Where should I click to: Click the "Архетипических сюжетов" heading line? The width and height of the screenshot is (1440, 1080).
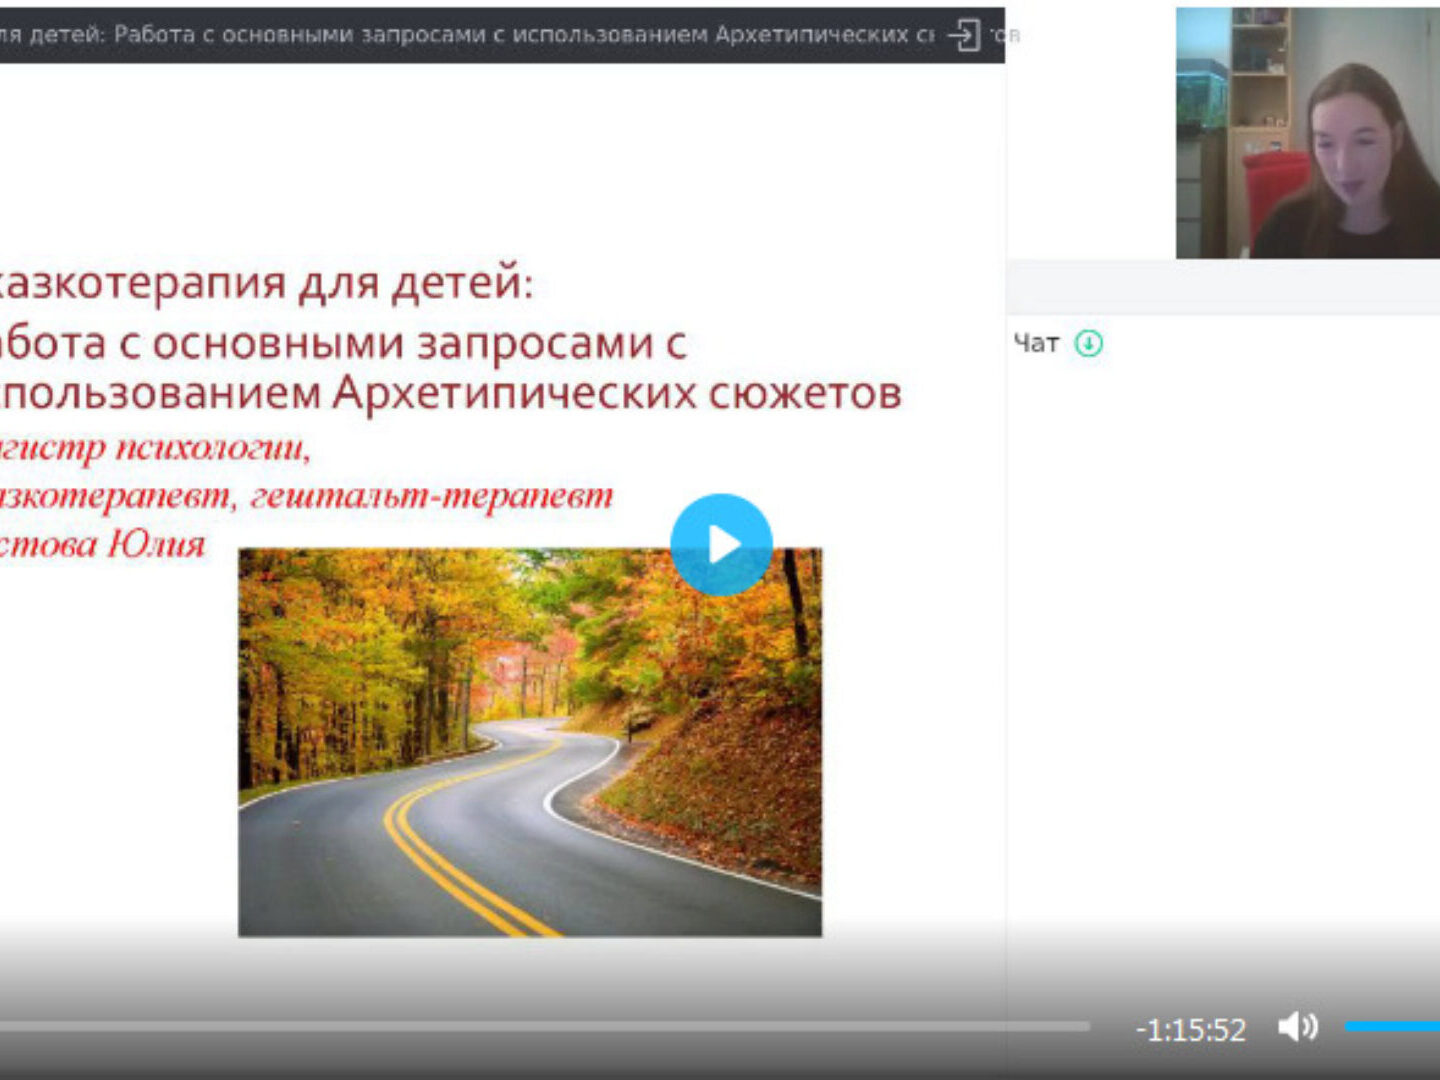click(450, 393)
